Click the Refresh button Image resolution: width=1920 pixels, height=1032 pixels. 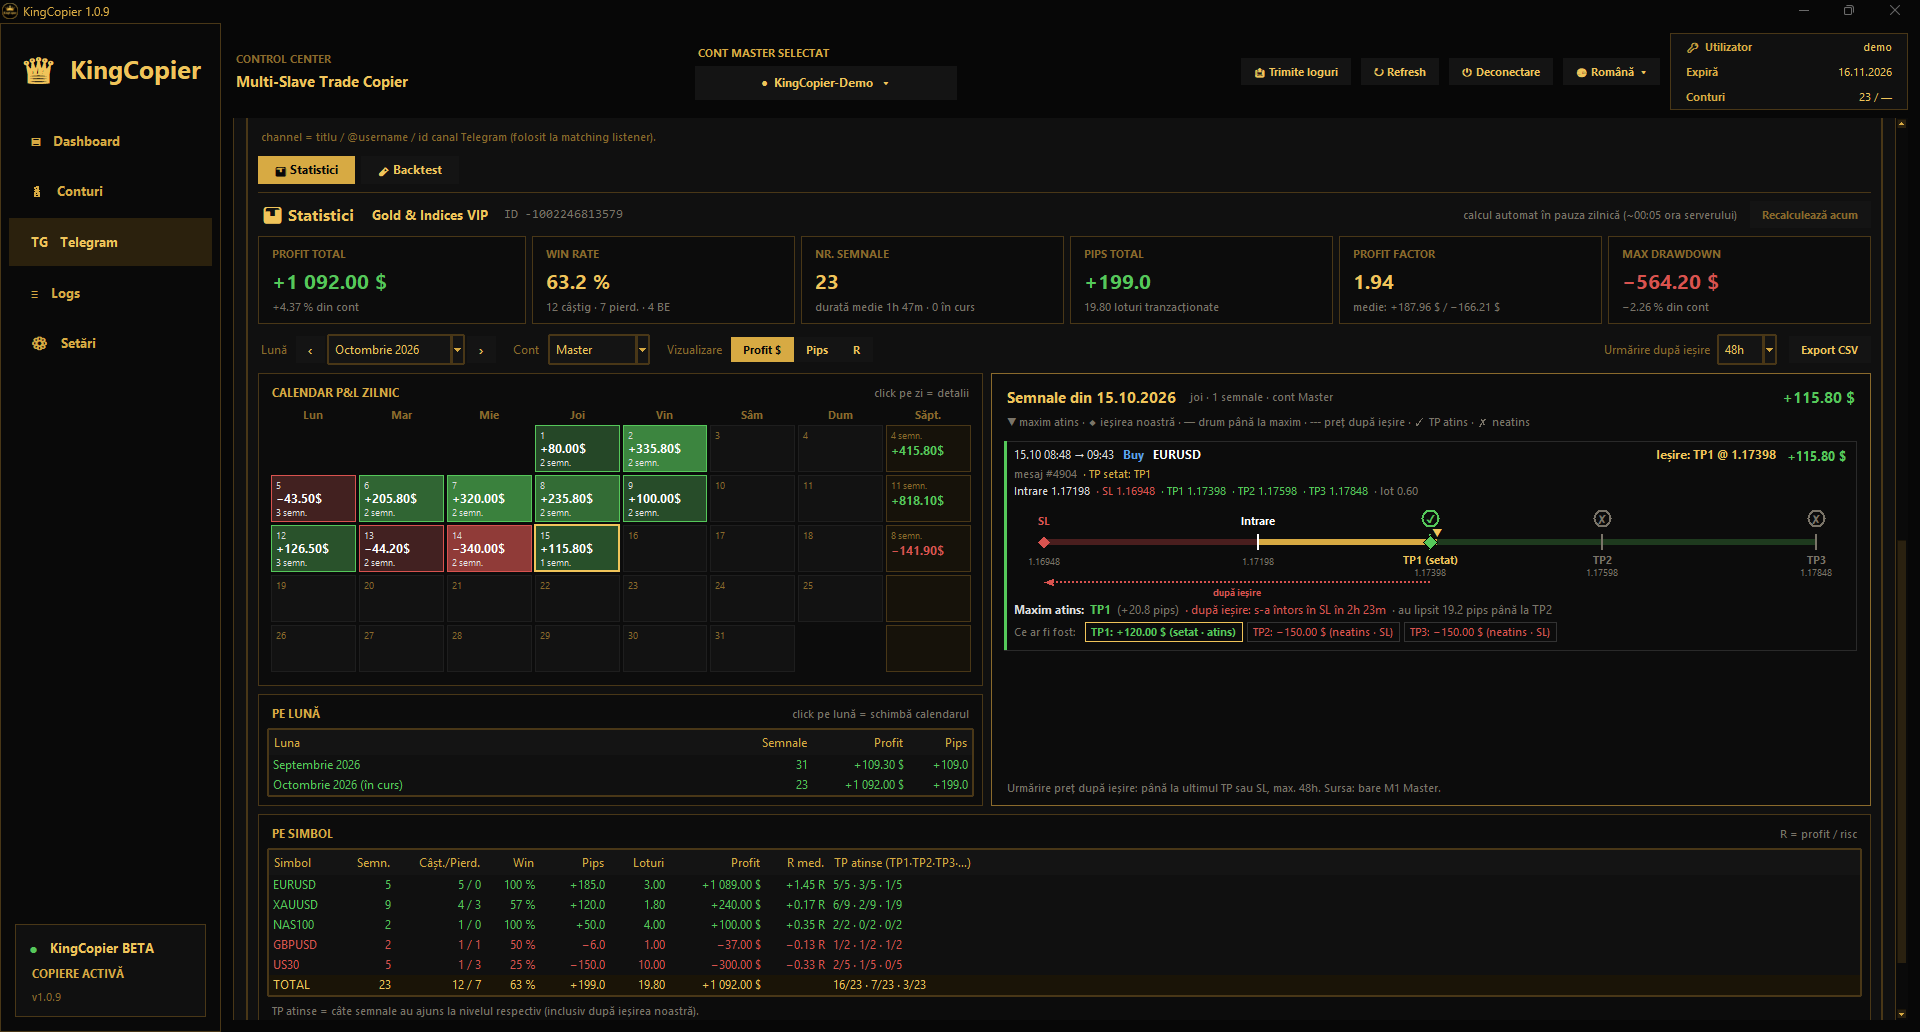pyautogui.click(x=1400, y=72)
